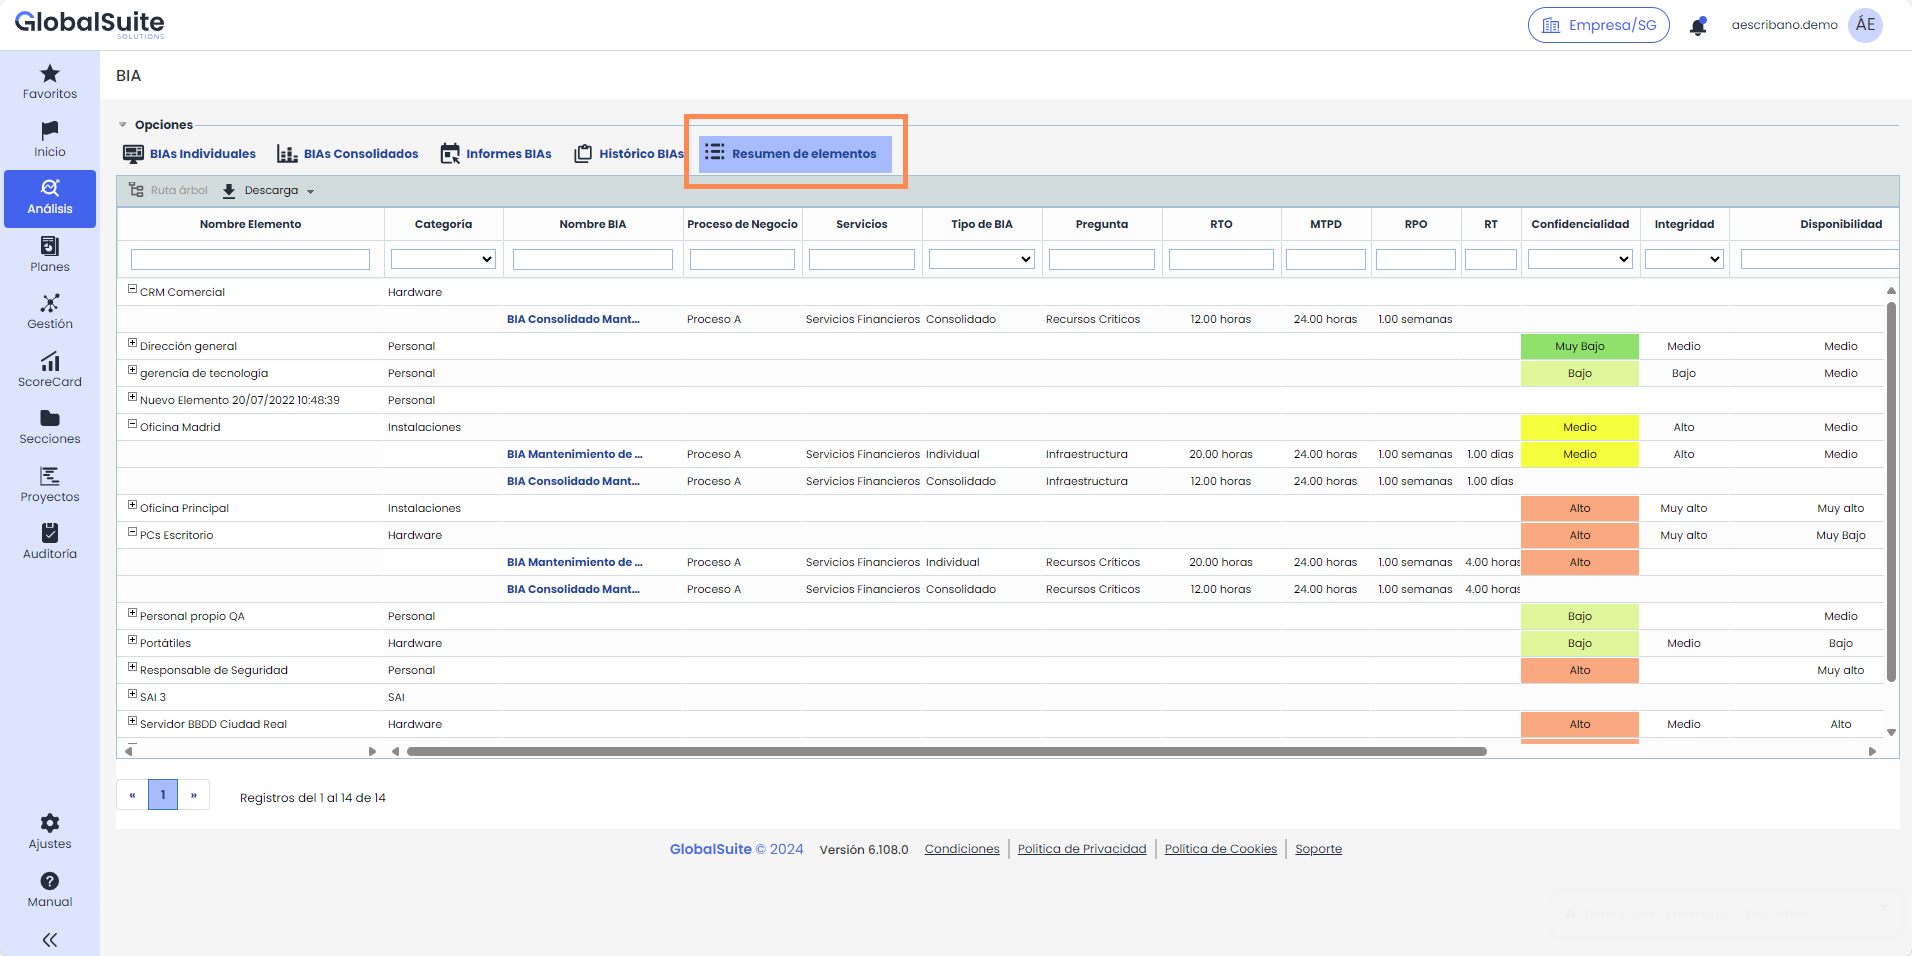Collapse sidebar with double chevron icon
The image size is (1912, 956).
click(50, 940)
